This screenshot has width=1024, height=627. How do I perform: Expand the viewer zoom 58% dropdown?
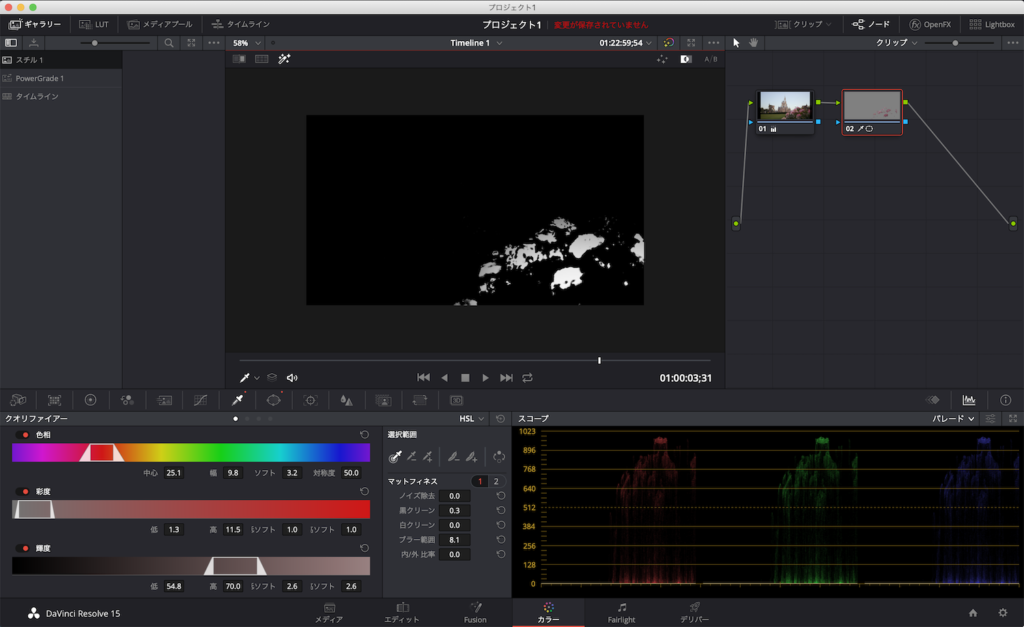click(x=246, y=43)
